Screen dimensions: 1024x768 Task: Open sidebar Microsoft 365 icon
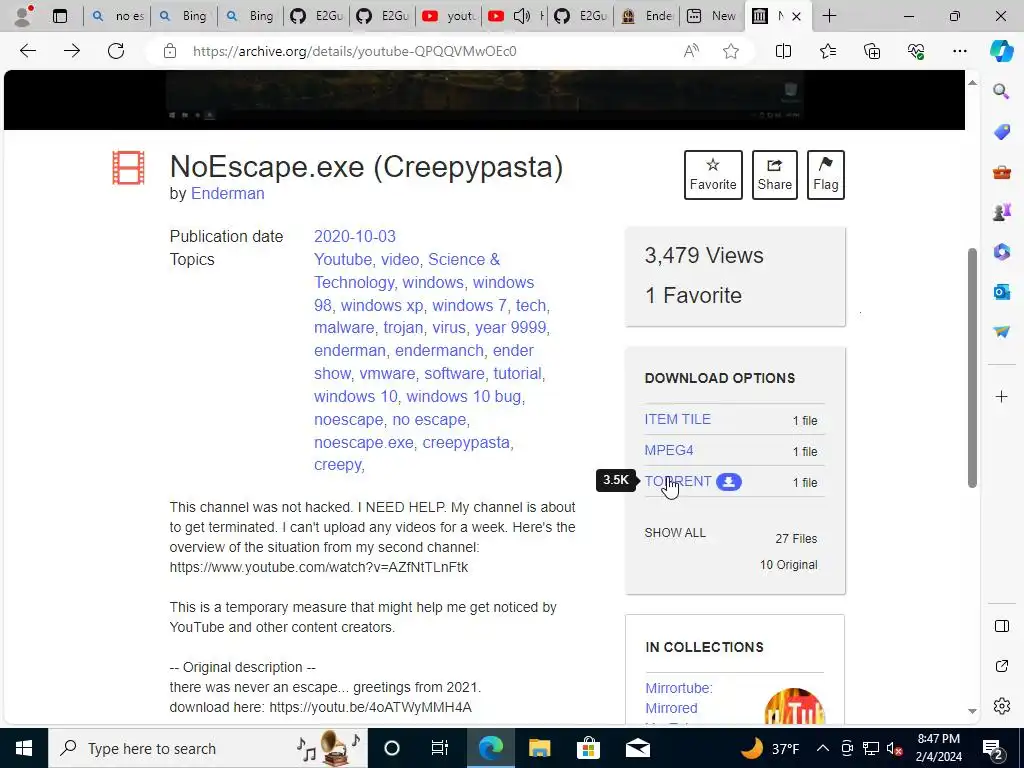click(x=1001, y=251)
